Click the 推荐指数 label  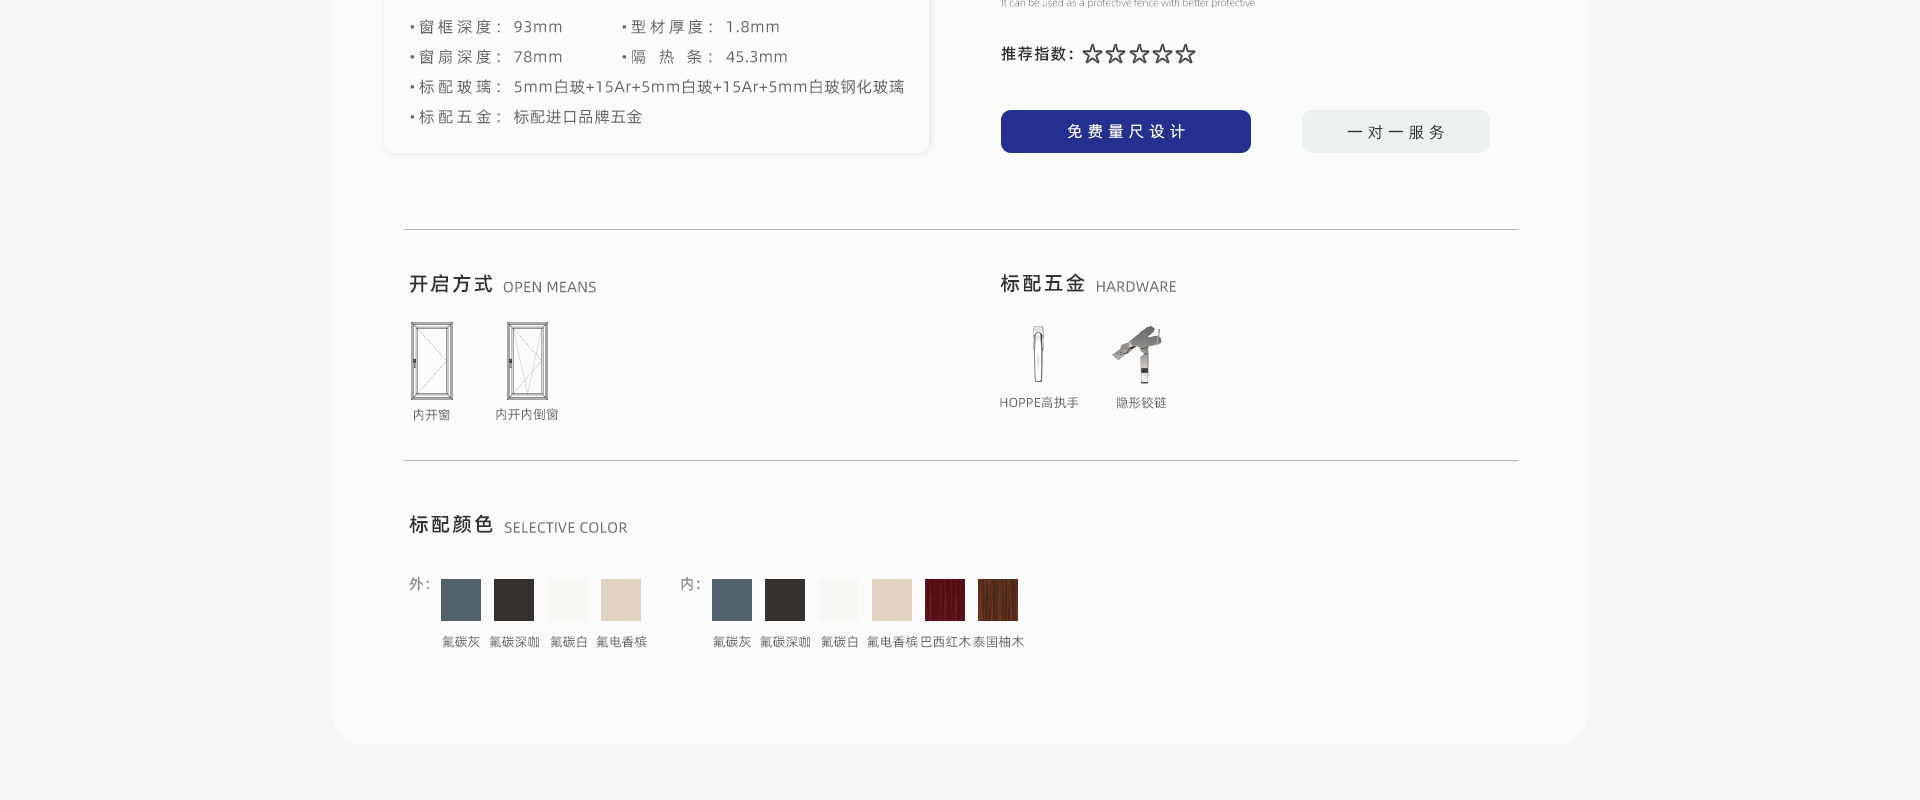point(1037,54)
